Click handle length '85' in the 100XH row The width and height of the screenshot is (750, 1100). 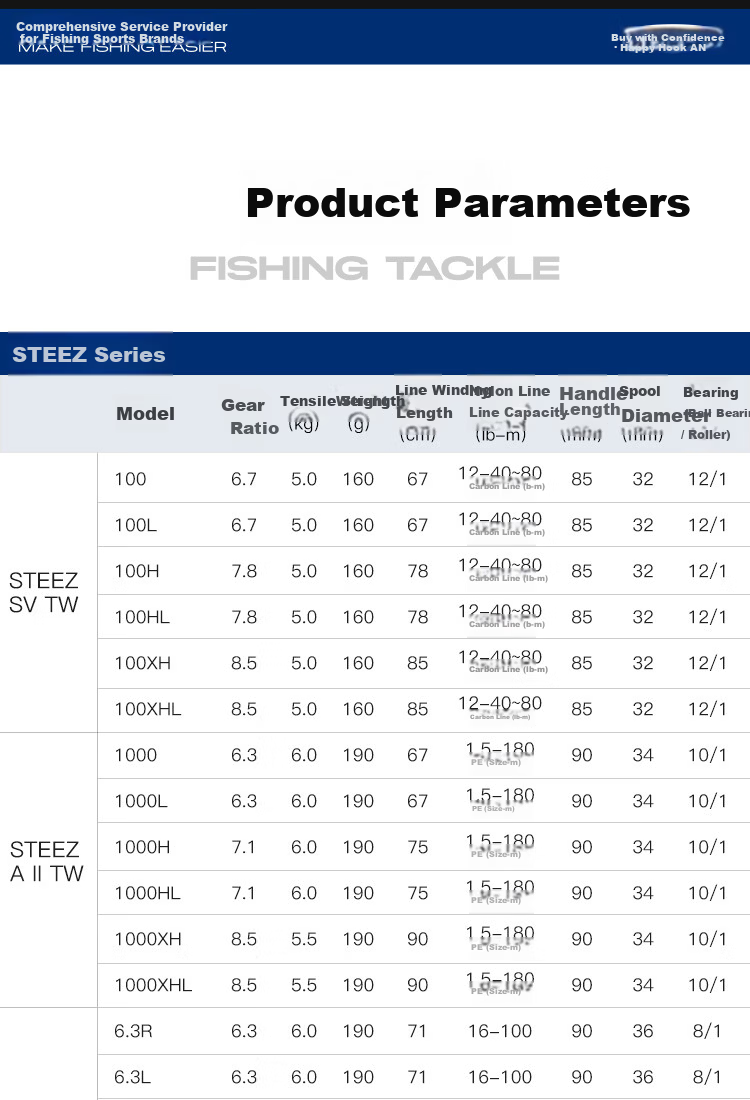click(x=582, y=663)
